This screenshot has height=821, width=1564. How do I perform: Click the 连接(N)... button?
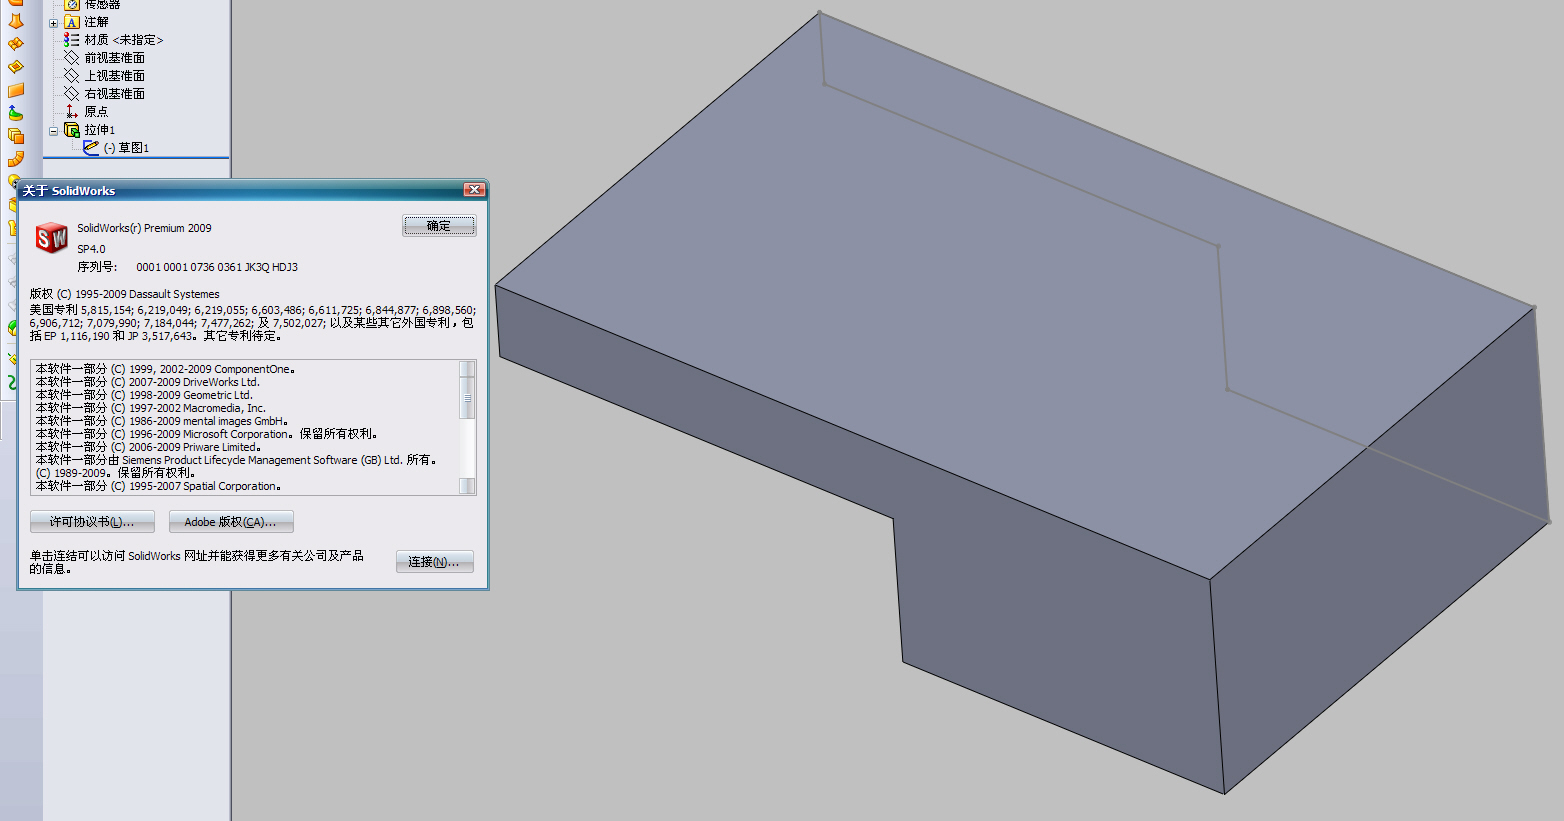(435, 562)
